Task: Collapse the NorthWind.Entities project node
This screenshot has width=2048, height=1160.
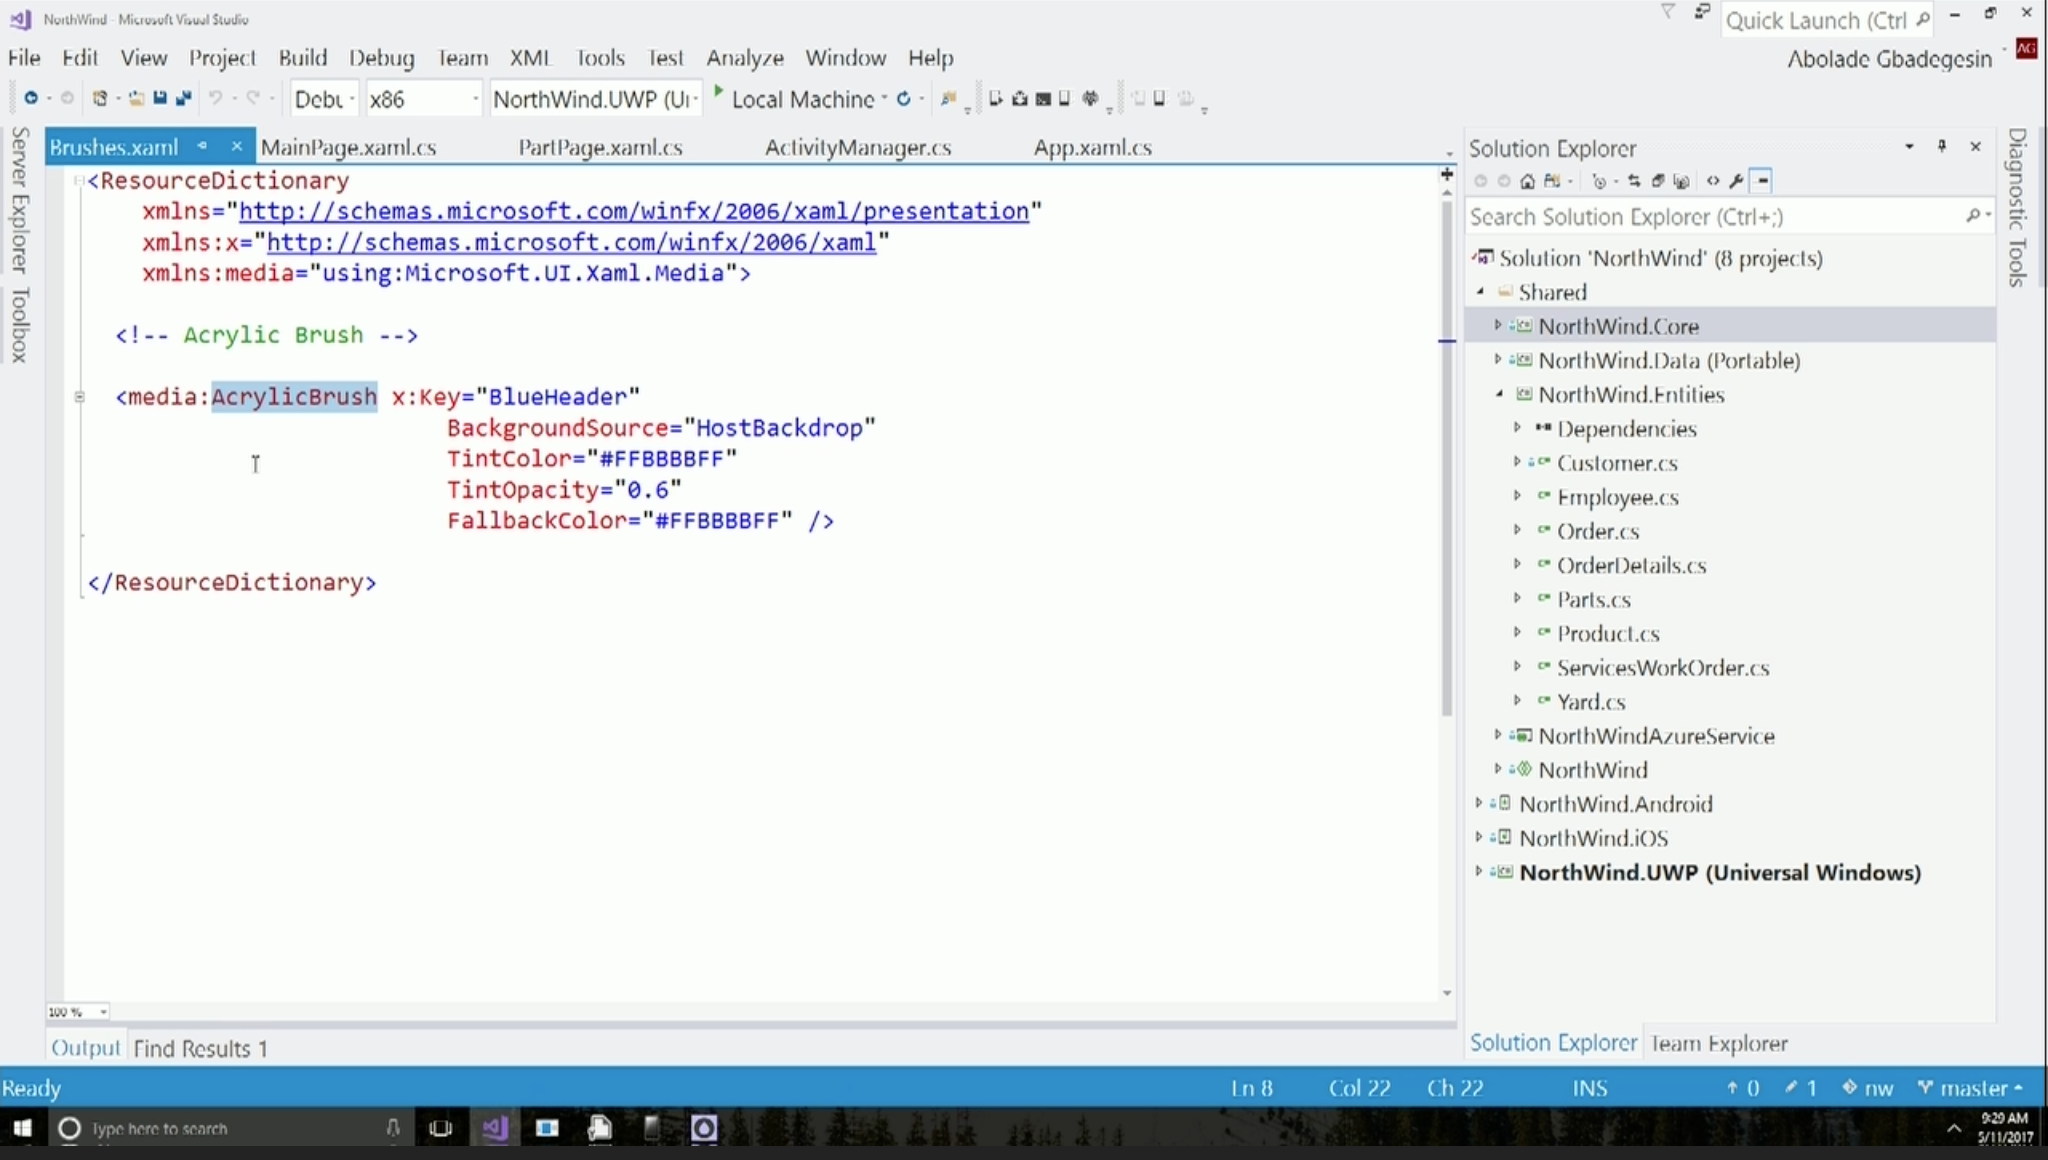Action: pos(1499,395)
